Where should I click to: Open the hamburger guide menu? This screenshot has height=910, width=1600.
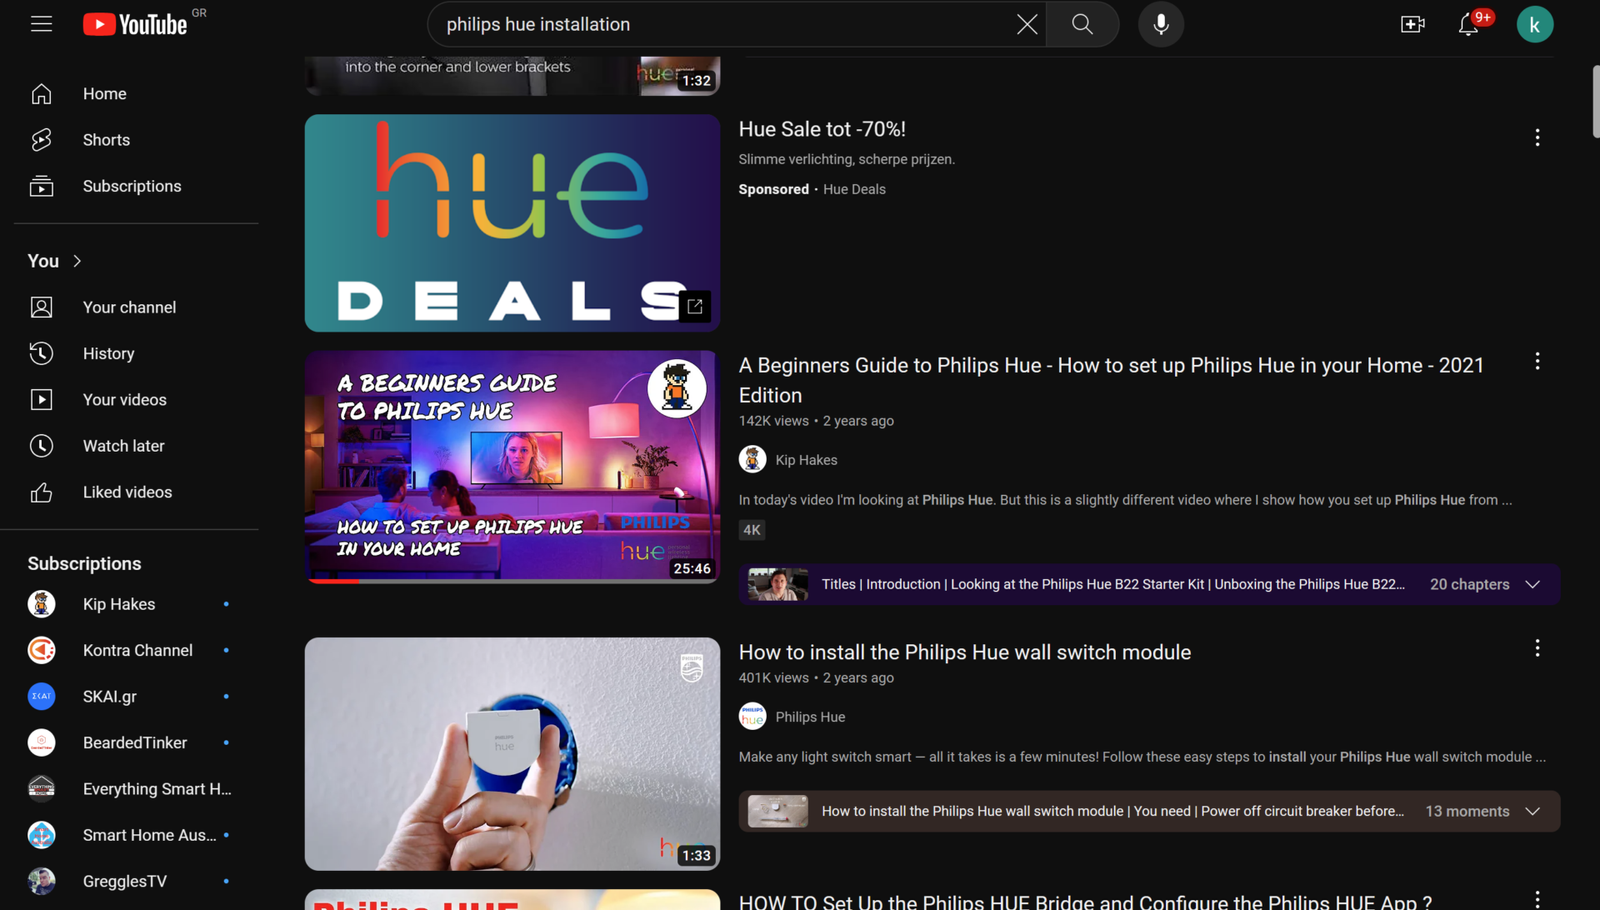41,24
